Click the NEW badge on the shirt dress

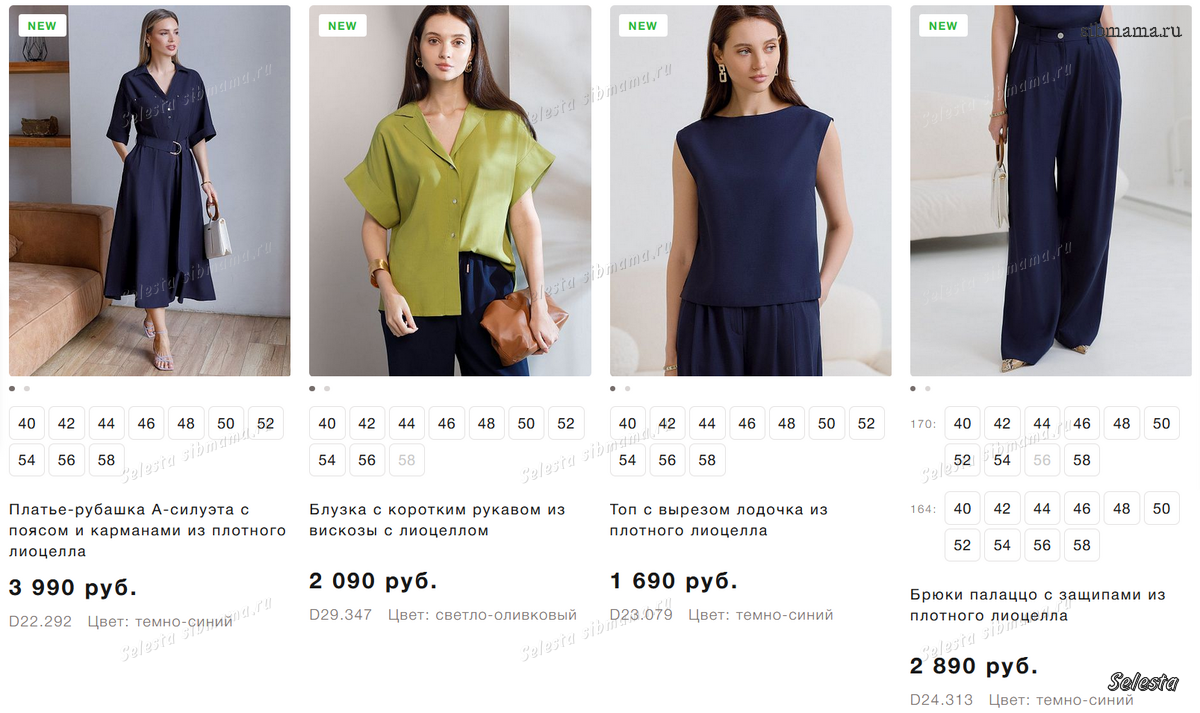(x=42, y=26)
